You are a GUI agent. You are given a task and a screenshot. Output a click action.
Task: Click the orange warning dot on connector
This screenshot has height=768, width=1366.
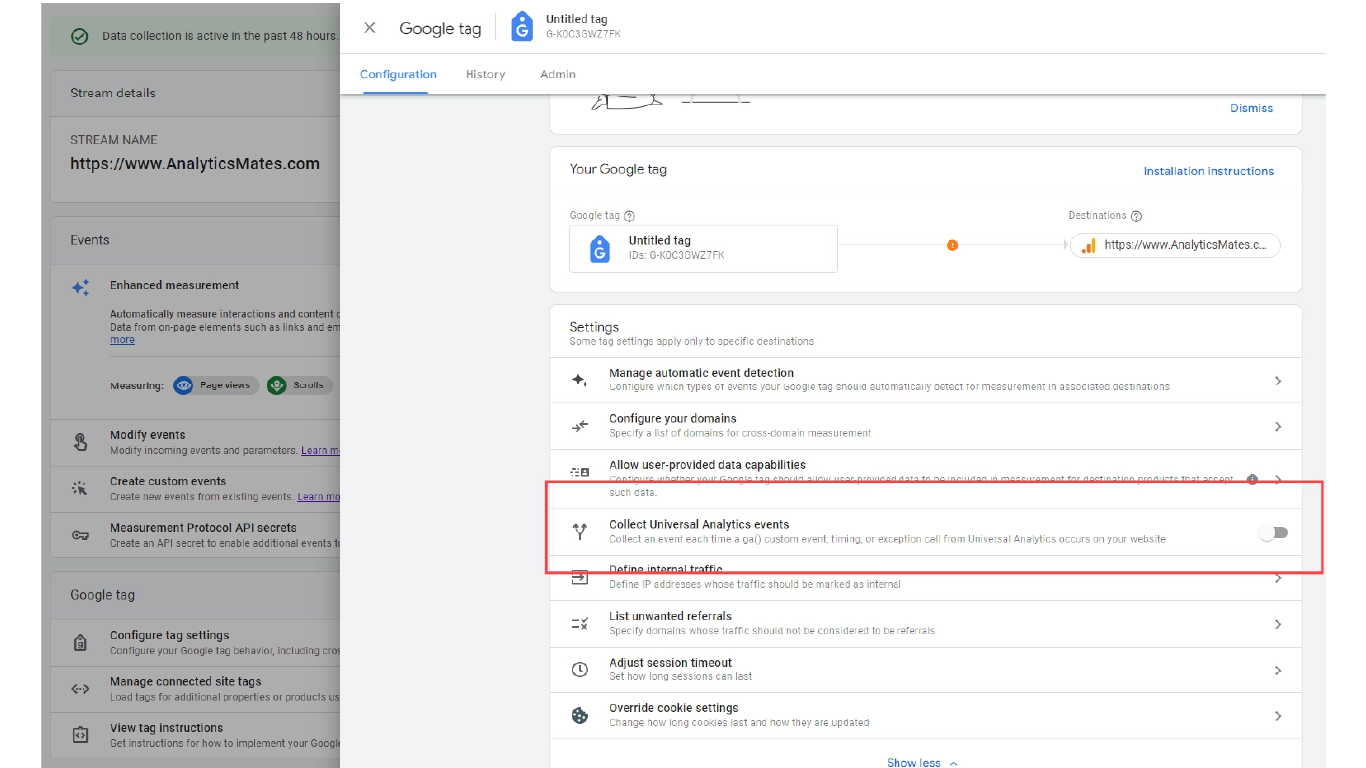tap(952, 245)
